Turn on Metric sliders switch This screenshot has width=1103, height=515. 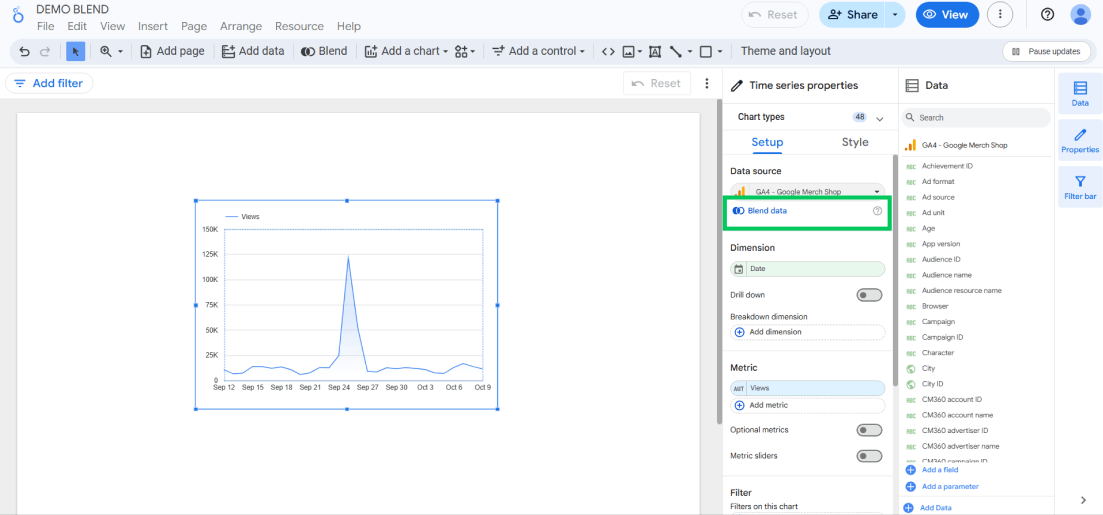pyautogui.click(x=869, y=456)
